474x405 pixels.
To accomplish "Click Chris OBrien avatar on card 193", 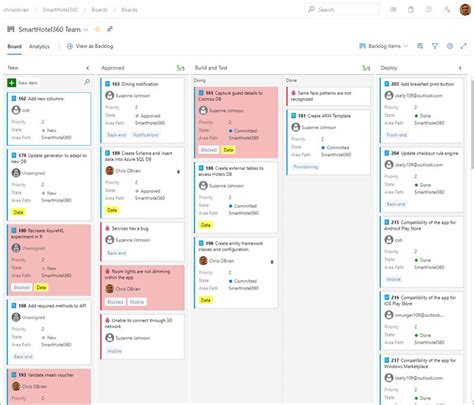I will [x=16, y=386].
